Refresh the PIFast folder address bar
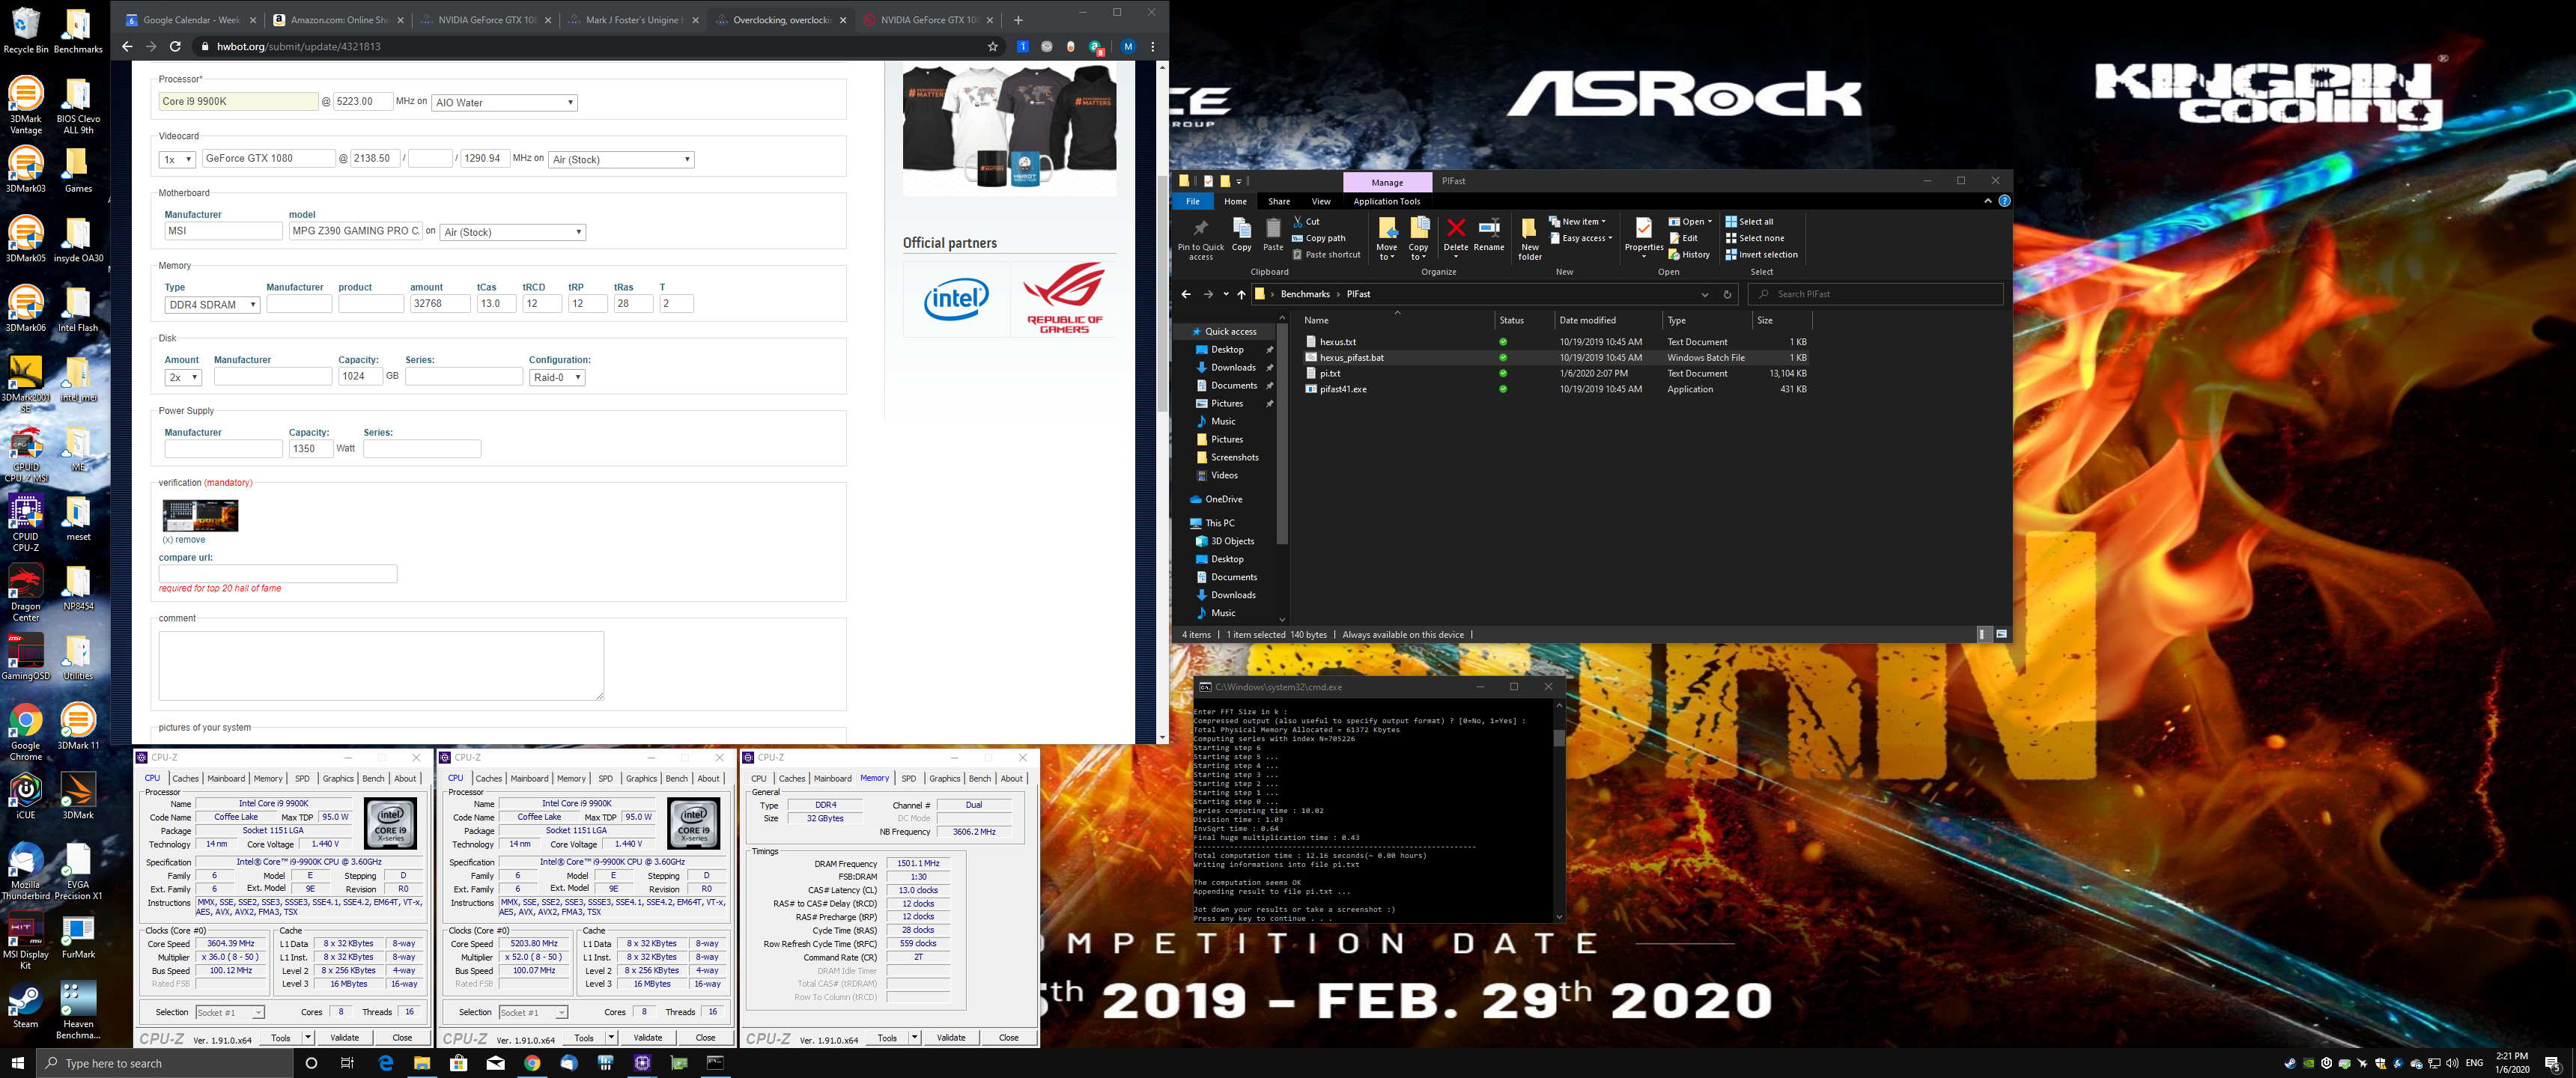 click(x=1726, y=294)
